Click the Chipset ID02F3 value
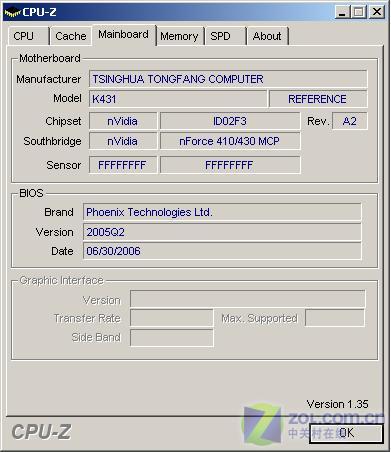 click(230, 121)
